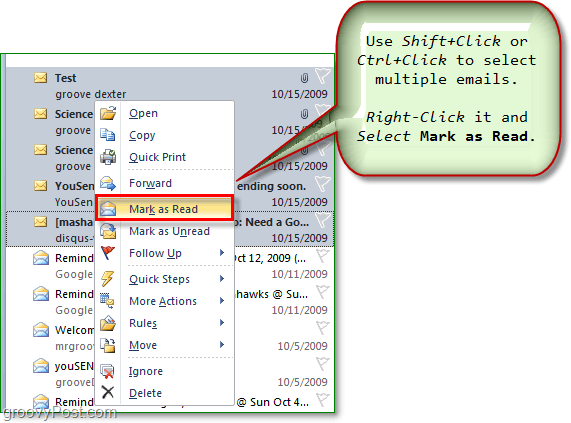Expand the Quick Steps submenu arrow
Screen dimensions: 571x423
pyautogui.click(x=222, y=279)
